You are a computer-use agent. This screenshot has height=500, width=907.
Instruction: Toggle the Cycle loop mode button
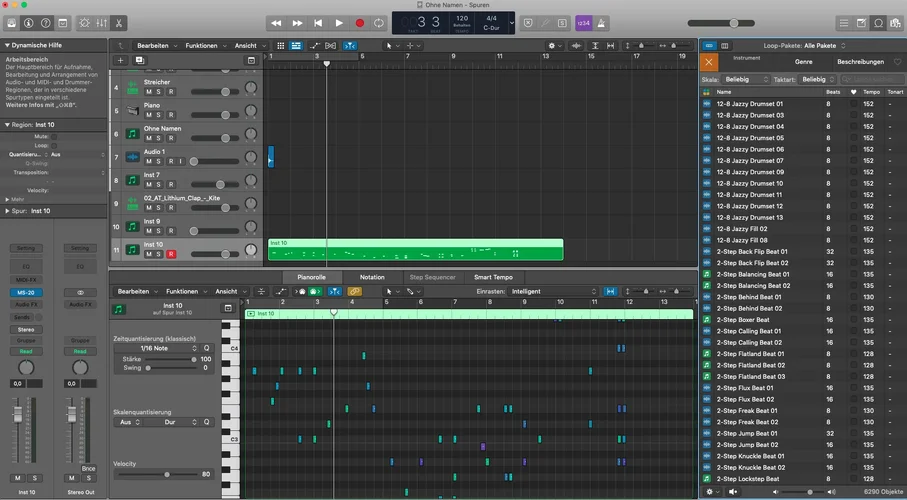[x=379, y=23]
